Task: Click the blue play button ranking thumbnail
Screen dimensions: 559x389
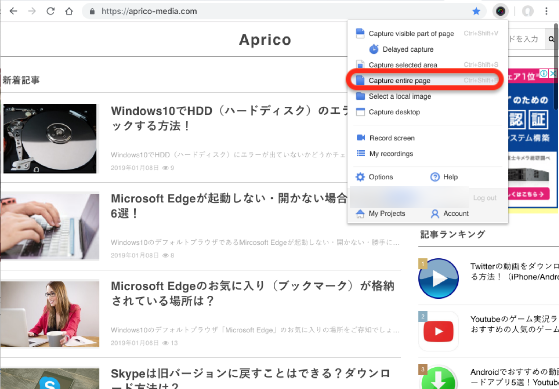Action: click(438, 278)
